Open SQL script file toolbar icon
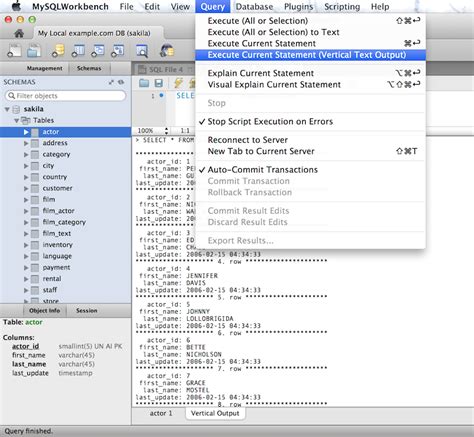Viewport: 474px width, 437px height. click(34, 51)
